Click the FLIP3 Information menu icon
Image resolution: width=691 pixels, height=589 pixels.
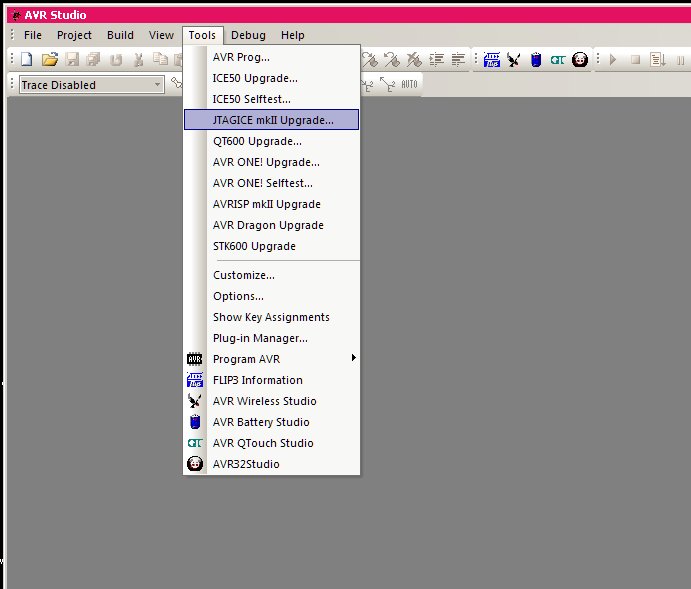point(195,380)
